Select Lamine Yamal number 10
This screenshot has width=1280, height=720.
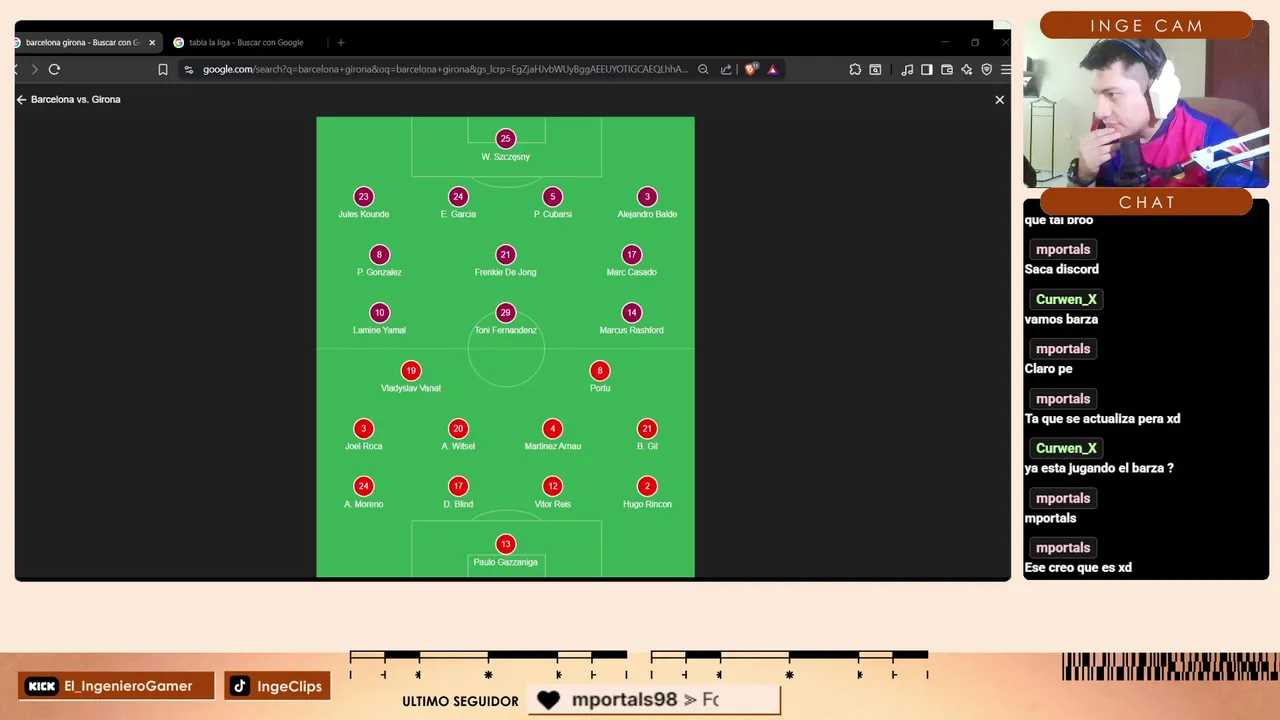(379, 319)
